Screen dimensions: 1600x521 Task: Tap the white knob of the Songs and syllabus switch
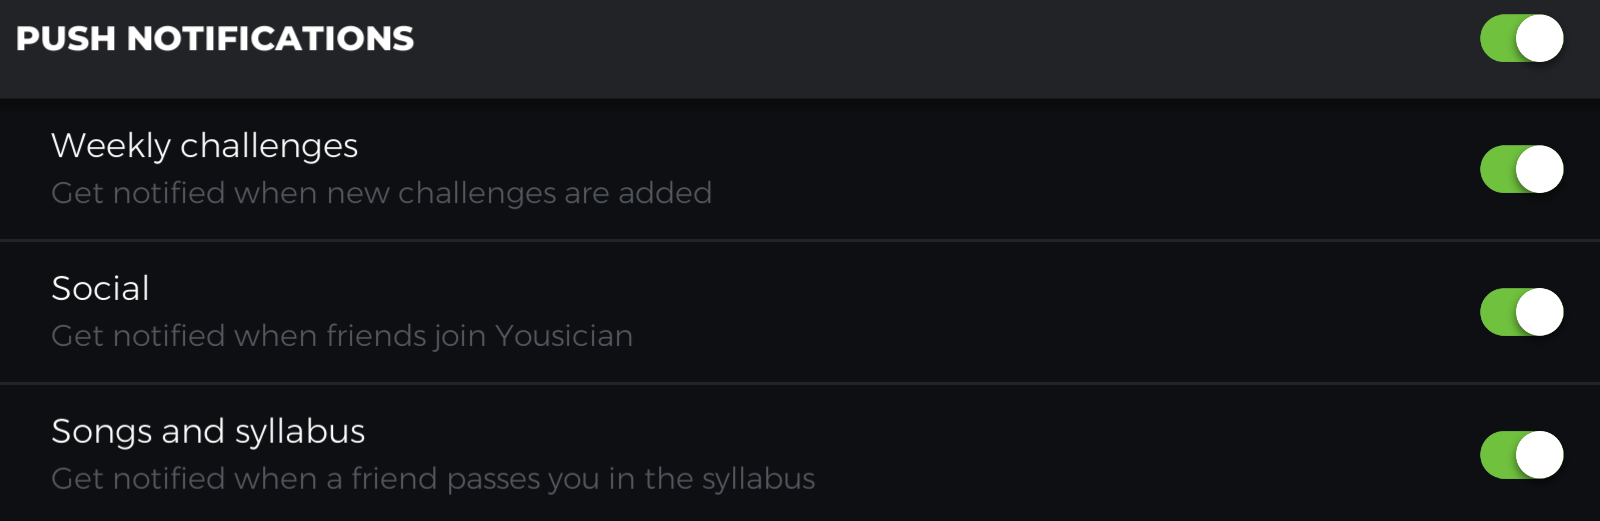(1540, 455)
